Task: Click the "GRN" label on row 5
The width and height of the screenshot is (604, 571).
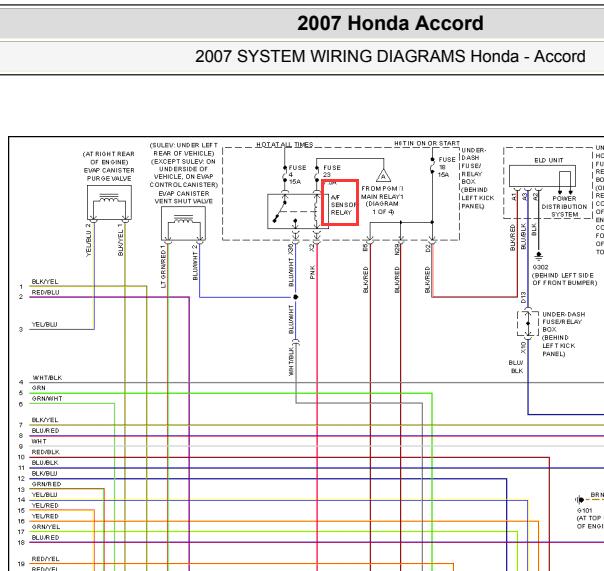Action: tap(39, 388)
